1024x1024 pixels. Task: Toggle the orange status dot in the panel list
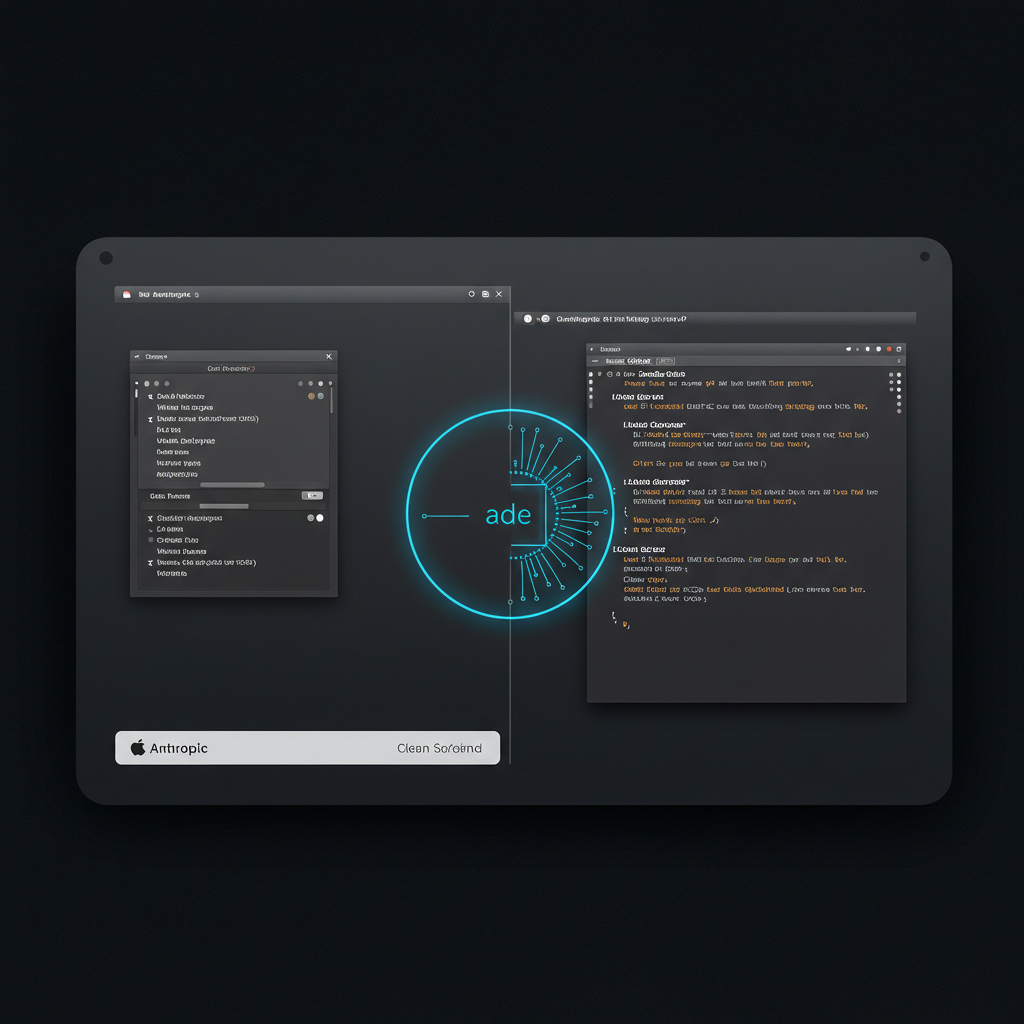(311, 396)
